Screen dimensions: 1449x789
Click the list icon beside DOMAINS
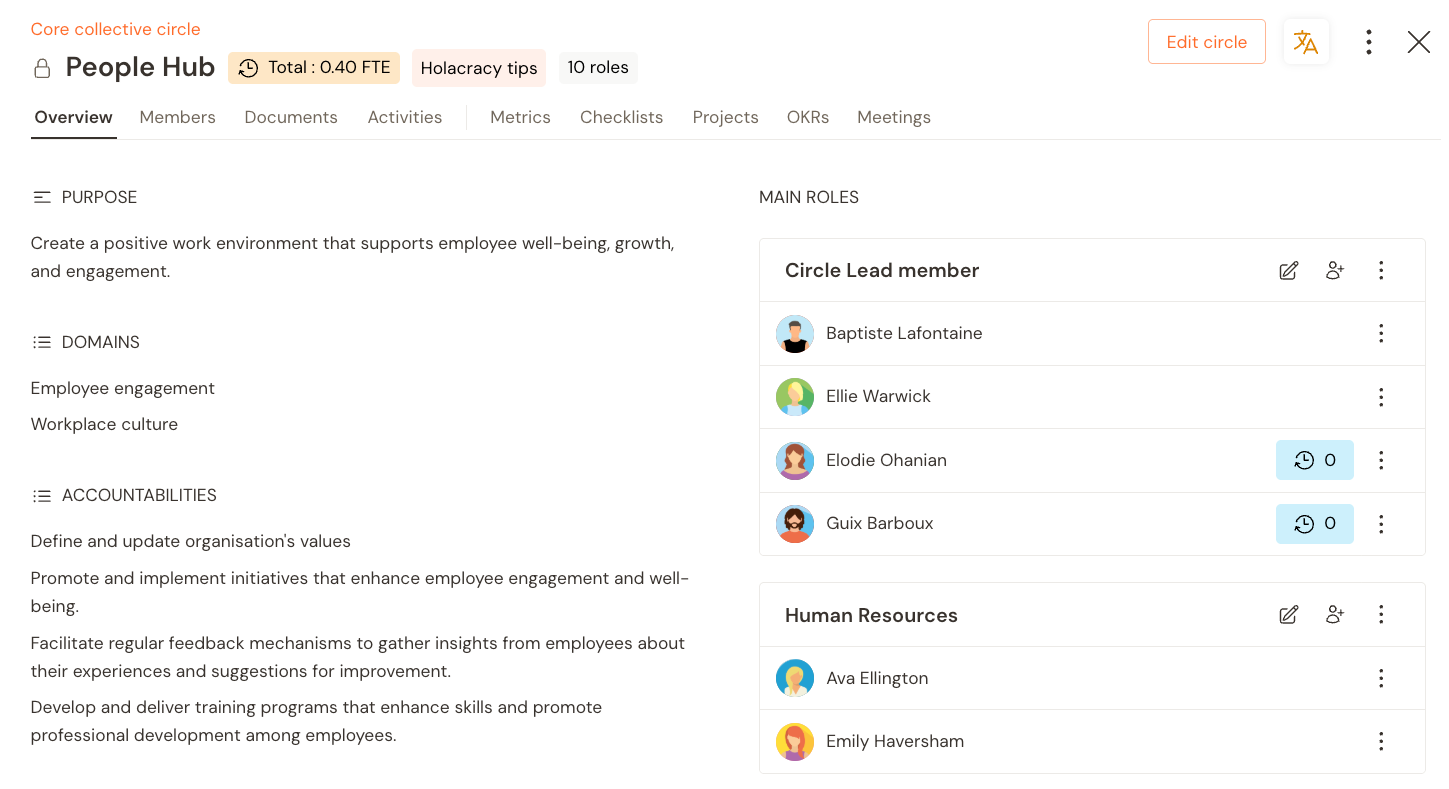click(42, 341)
